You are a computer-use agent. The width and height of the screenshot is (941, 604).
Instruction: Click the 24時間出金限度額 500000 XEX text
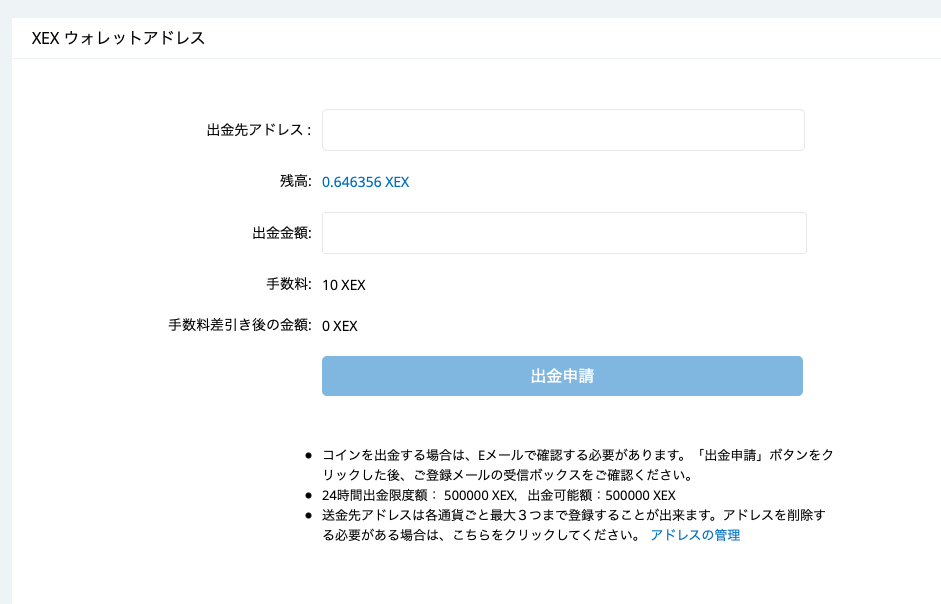pyautogui.click(x=419, y=495)
